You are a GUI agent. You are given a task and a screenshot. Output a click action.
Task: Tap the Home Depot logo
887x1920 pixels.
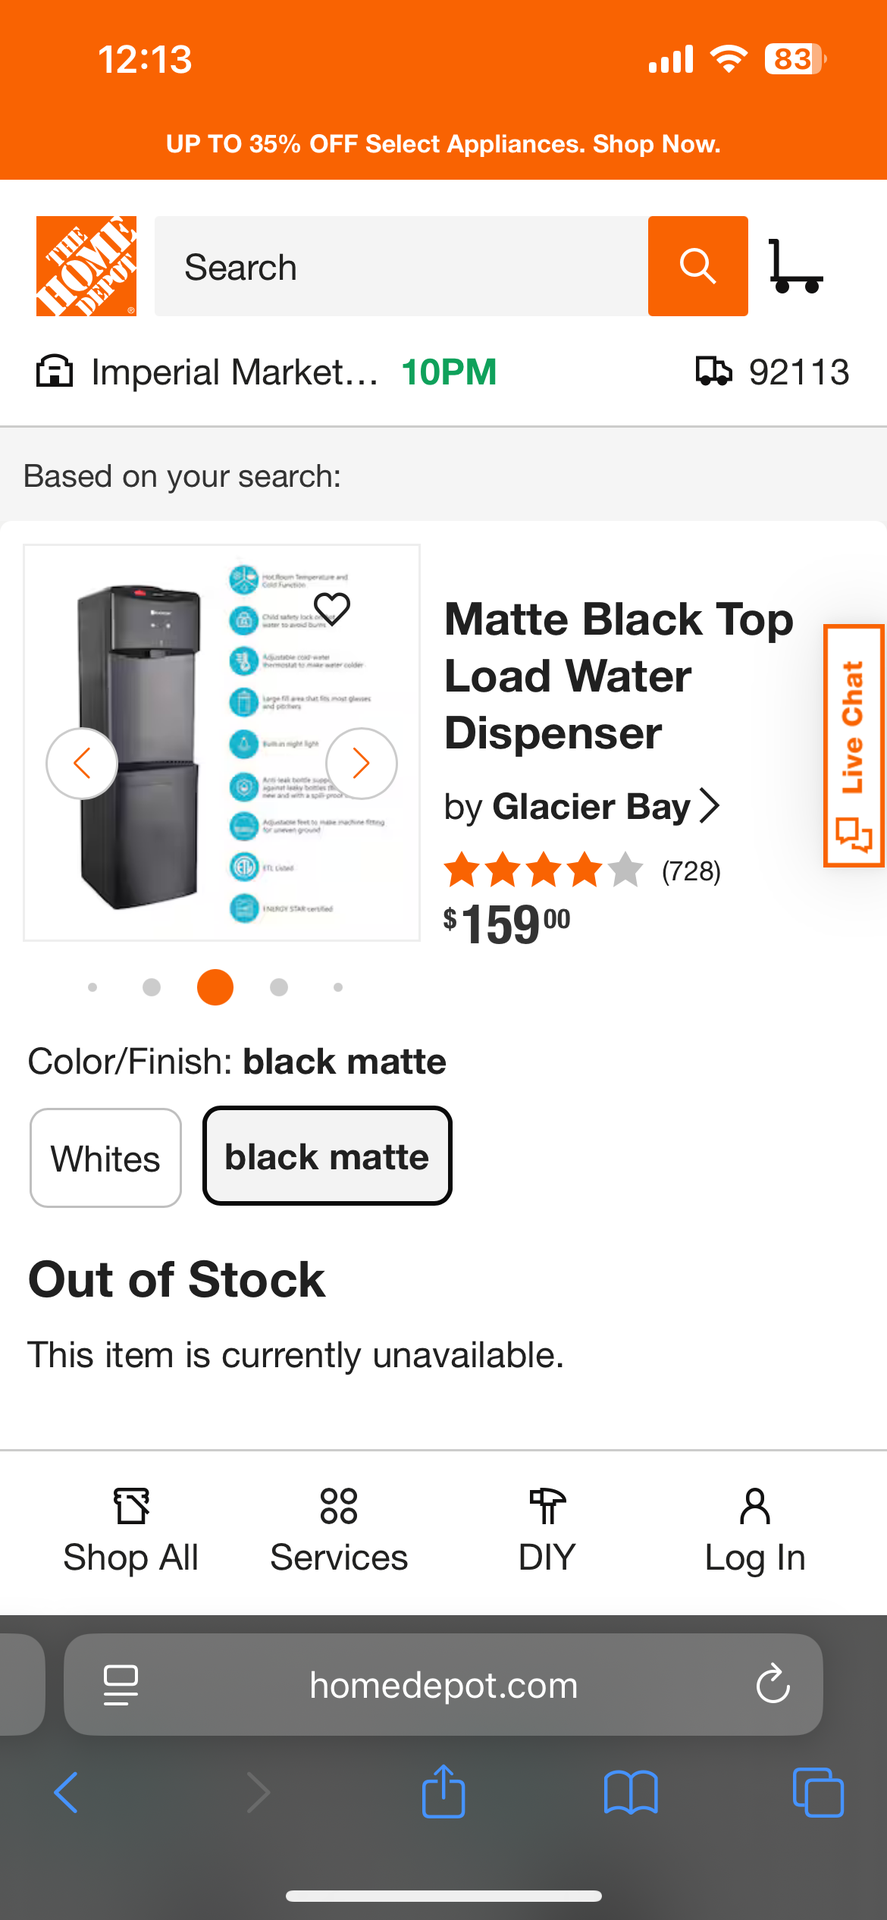click(x=86, y=266)
